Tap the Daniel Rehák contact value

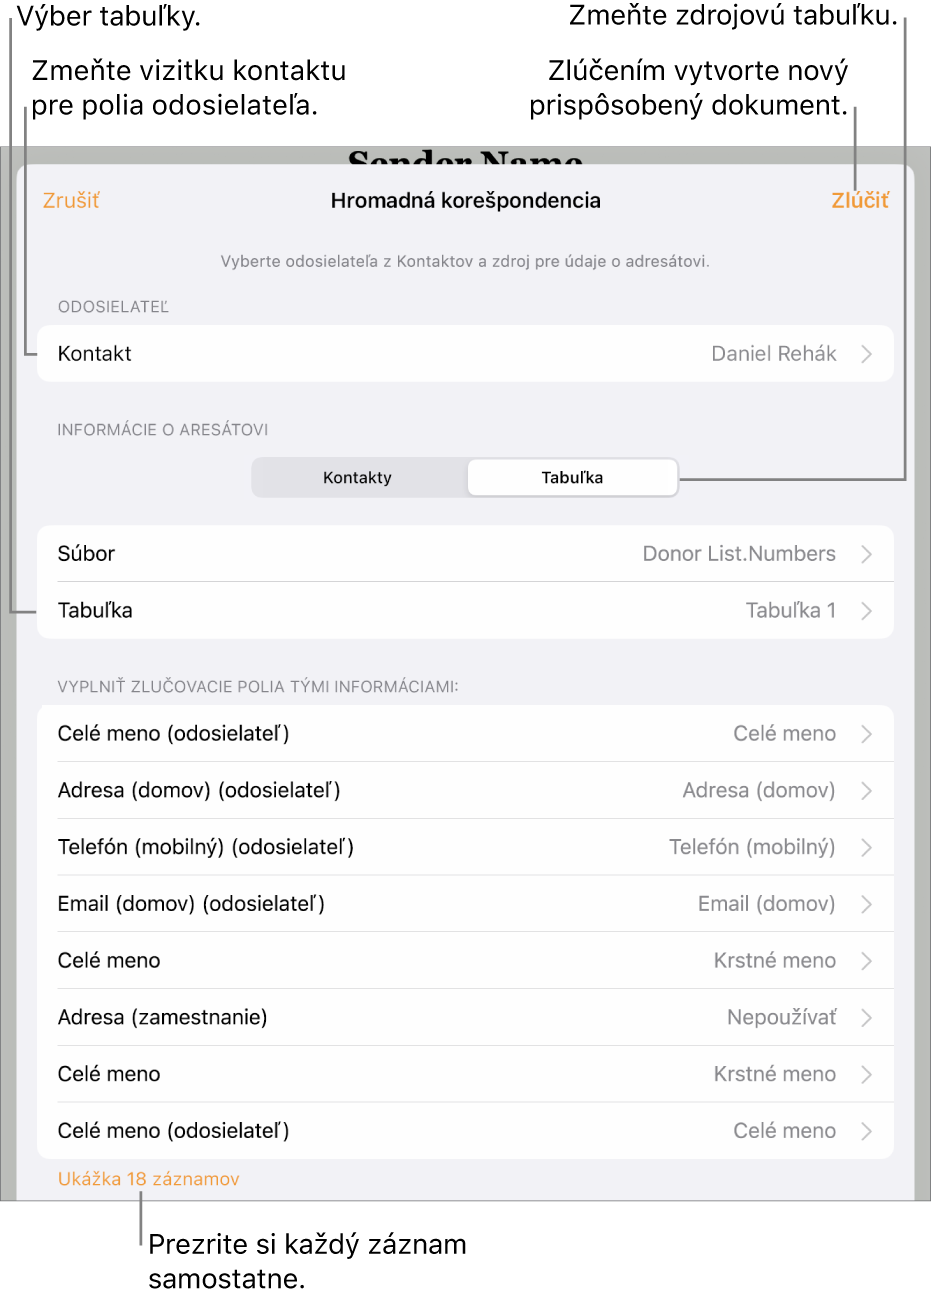[x=773, y=354]
